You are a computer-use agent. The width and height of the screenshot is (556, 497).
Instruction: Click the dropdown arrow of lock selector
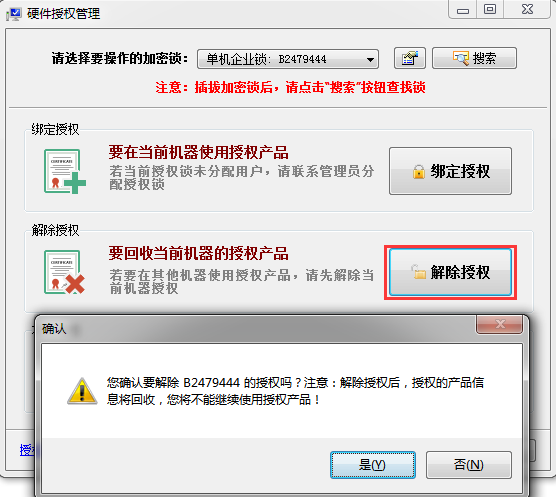pos(370,60)
